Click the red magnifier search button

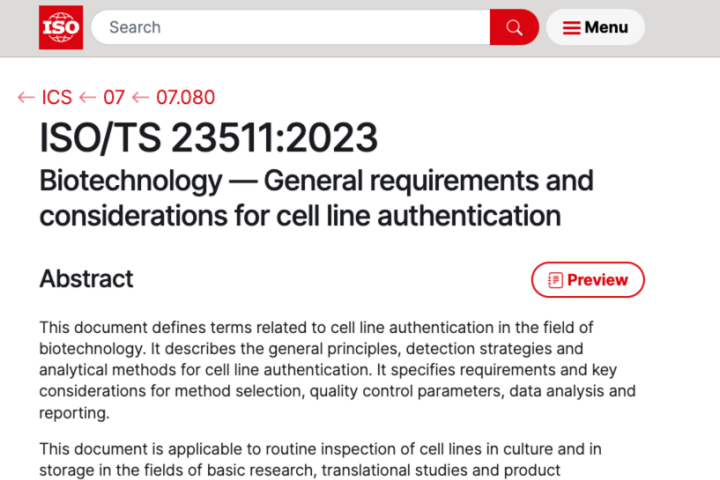point(514,27)
